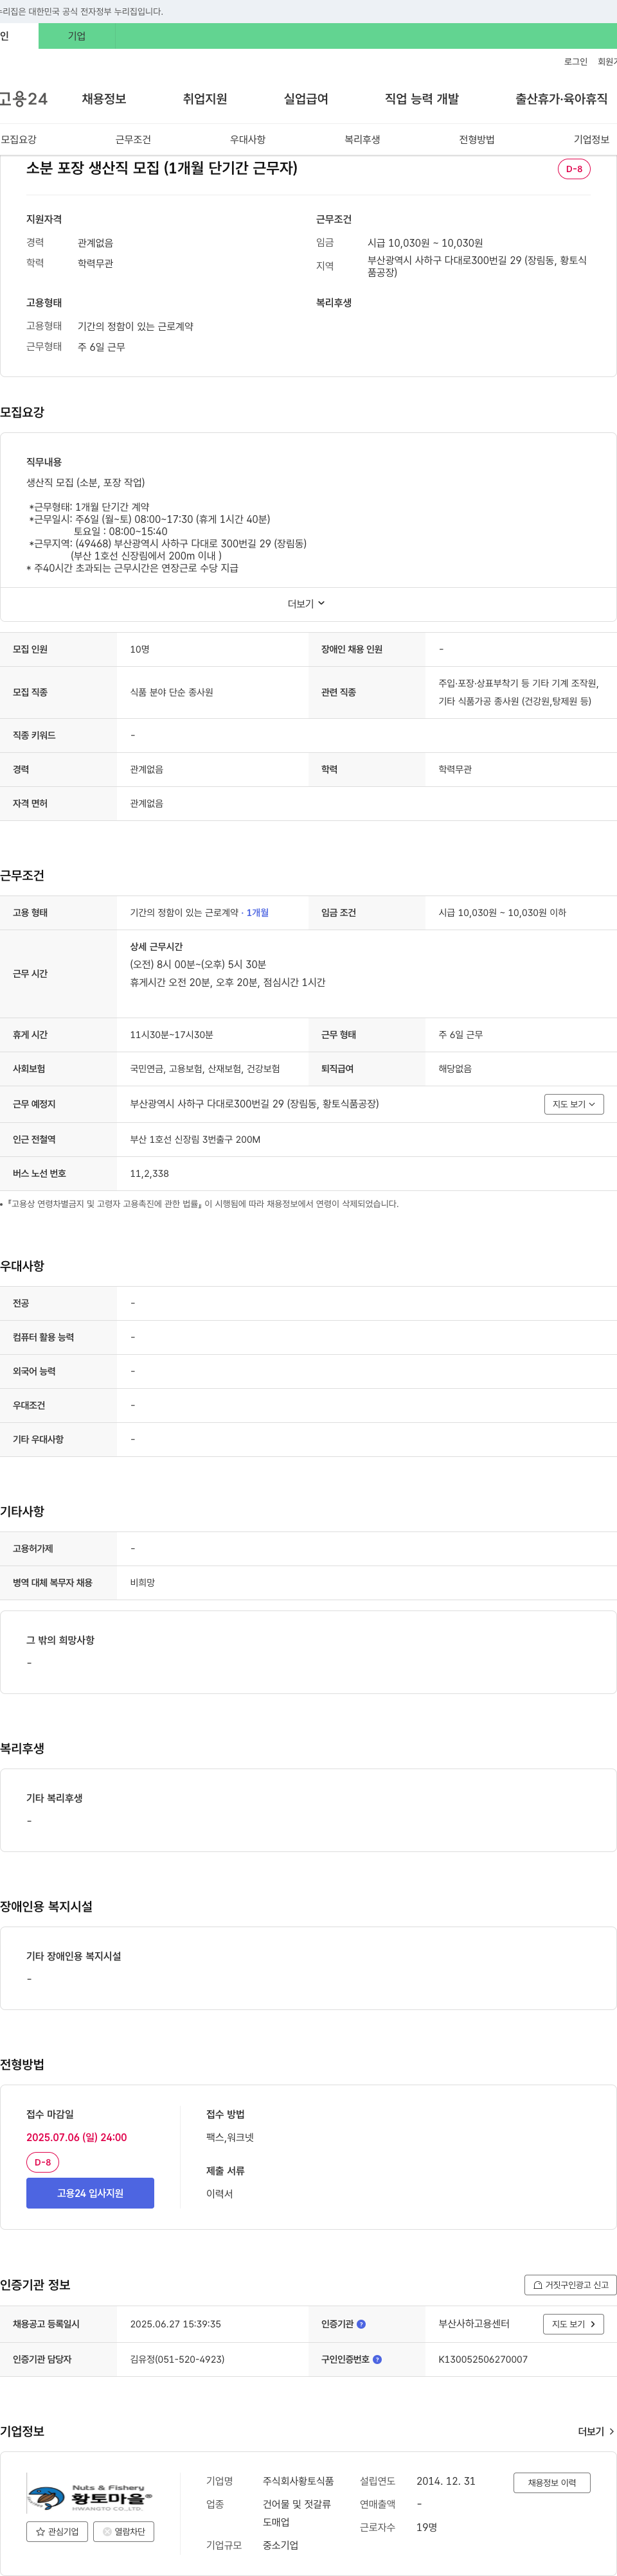Jump to 복리후생 anchor tab

362,139
